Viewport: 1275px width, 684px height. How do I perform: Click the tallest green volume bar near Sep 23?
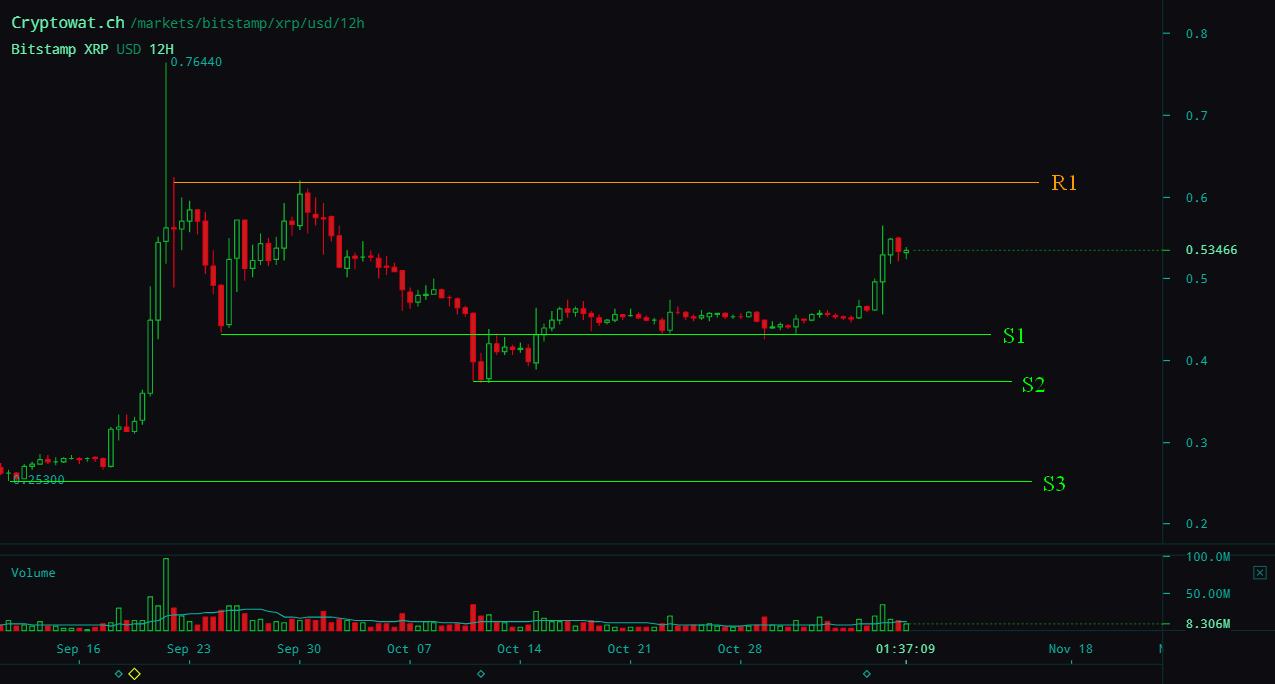click(x=166, y=595)
